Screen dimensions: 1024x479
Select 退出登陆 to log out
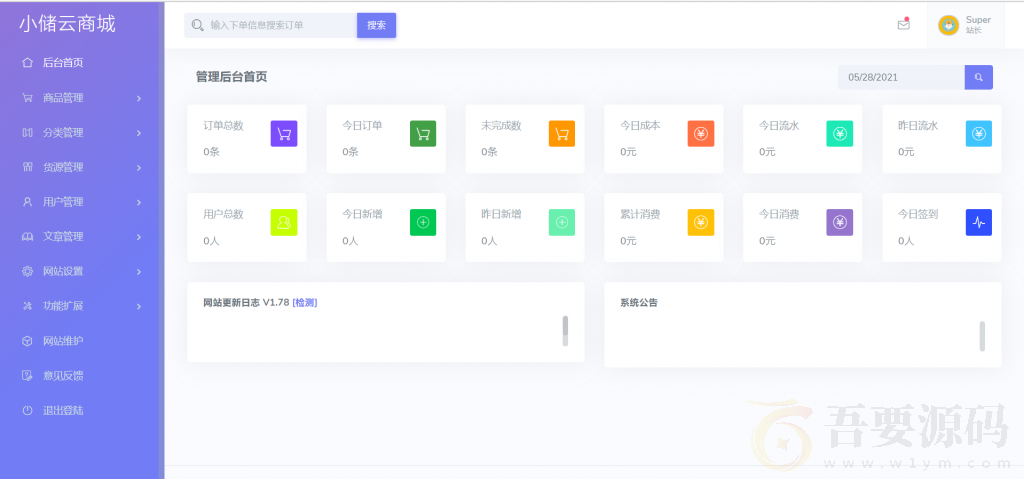[x=62, y=411]
